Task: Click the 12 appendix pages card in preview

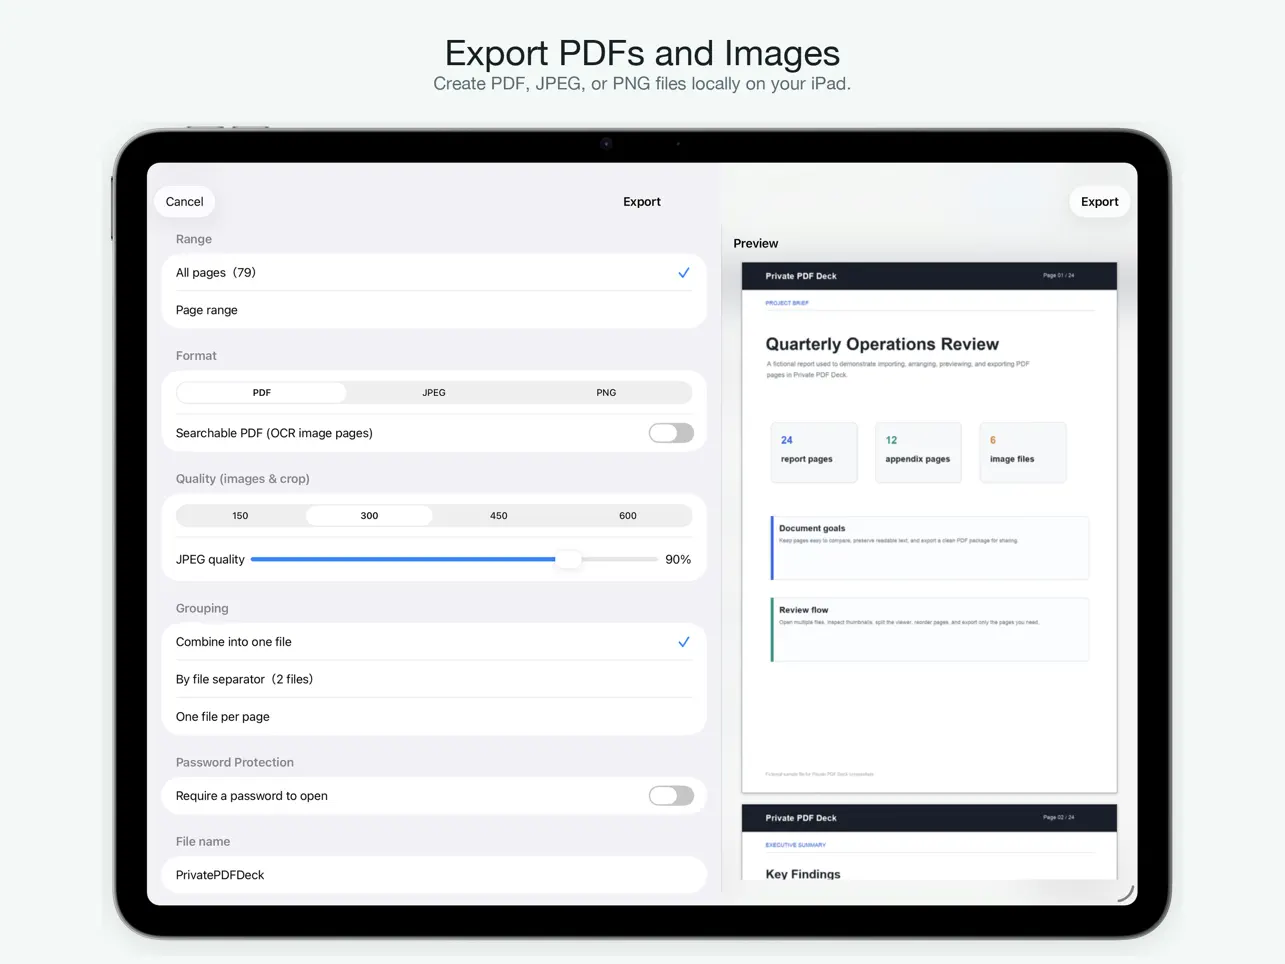Action: click(x=918, y=452)
